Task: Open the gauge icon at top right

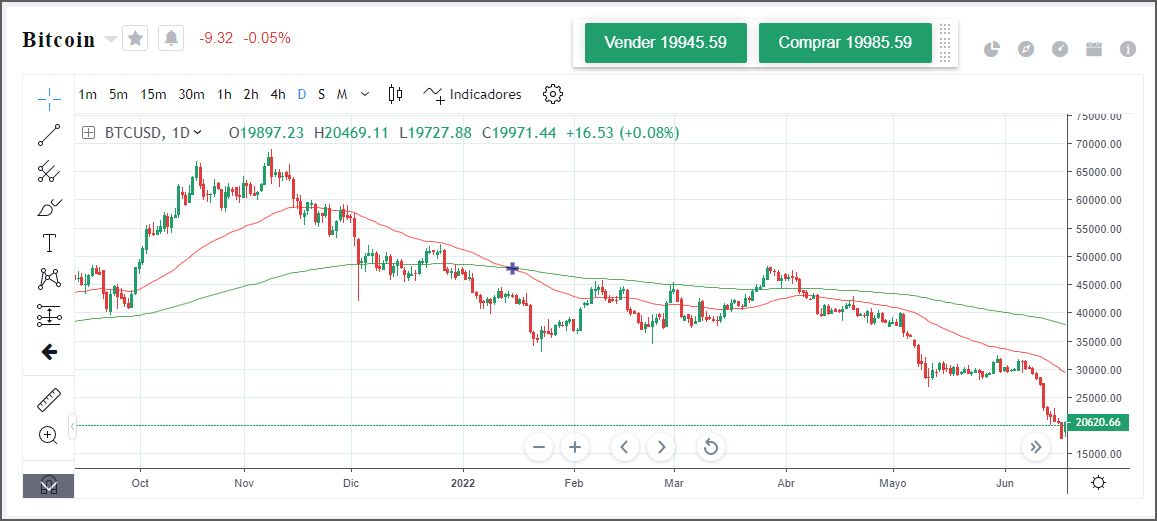Action: pos(1060,49)
